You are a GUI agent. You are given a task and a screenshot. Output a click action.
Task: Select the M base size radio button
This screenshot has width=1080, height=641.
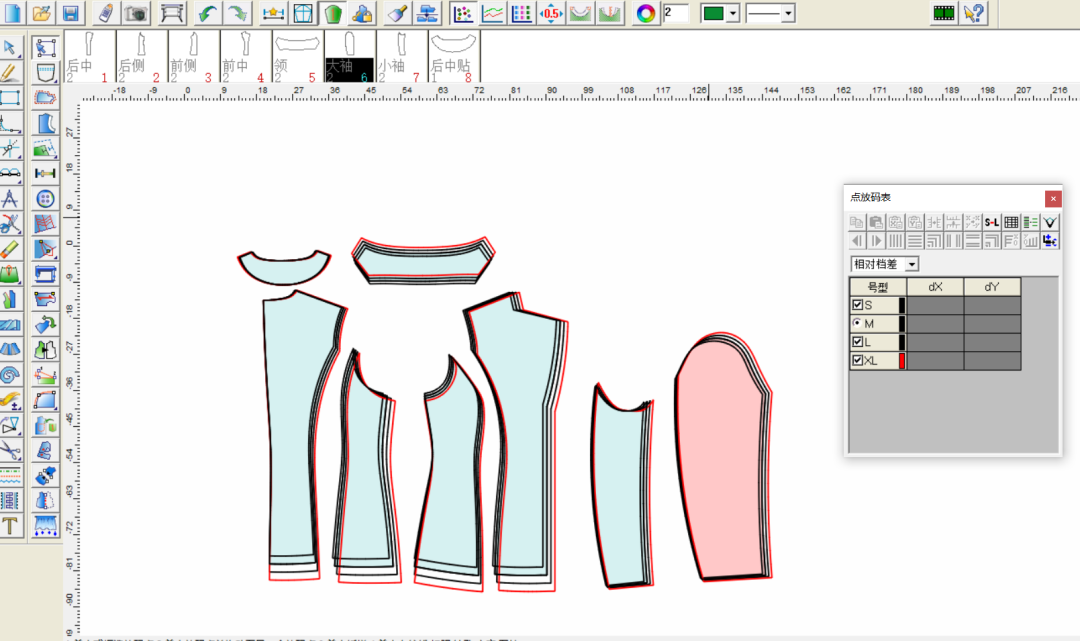tap(857, 324)
